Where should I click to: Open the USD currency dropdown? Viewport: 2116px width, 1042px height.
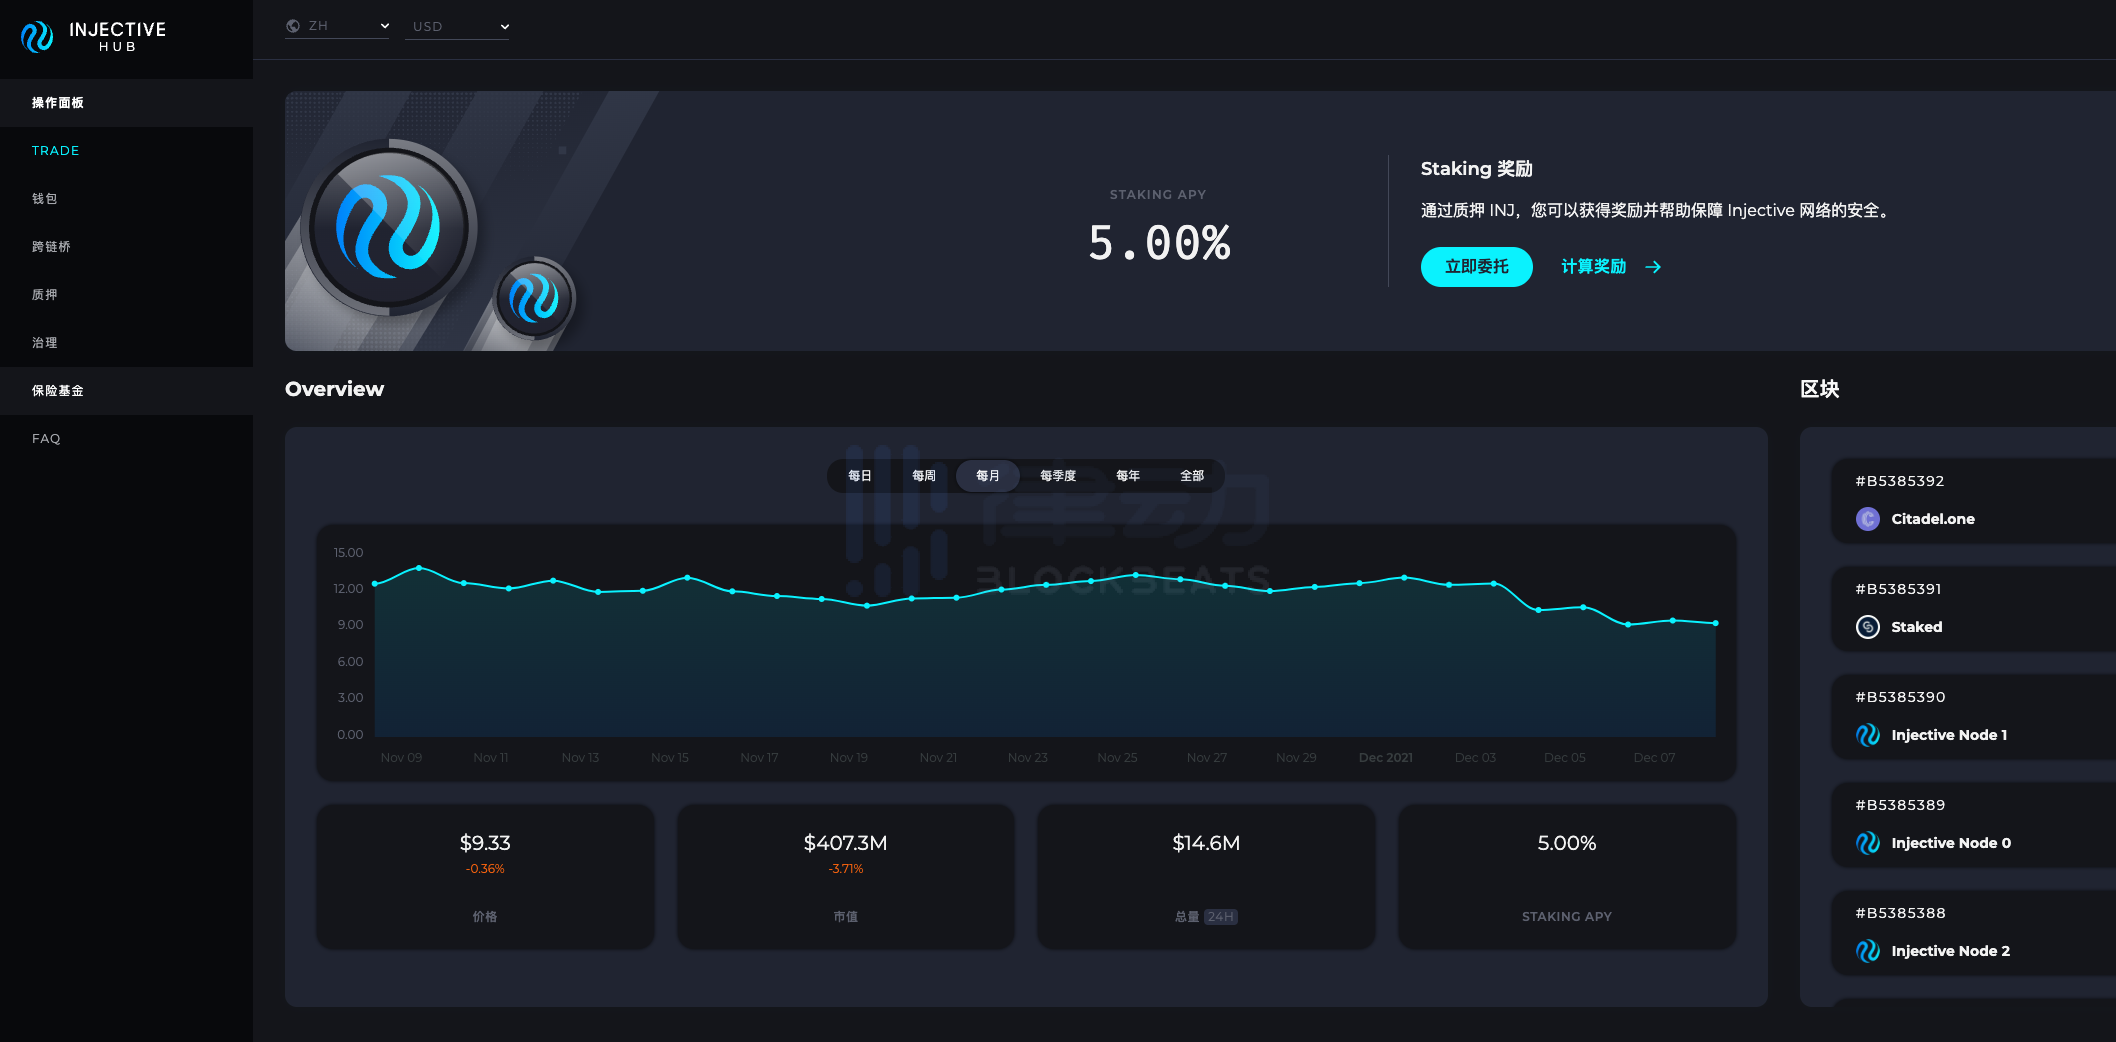pos(458,27)
